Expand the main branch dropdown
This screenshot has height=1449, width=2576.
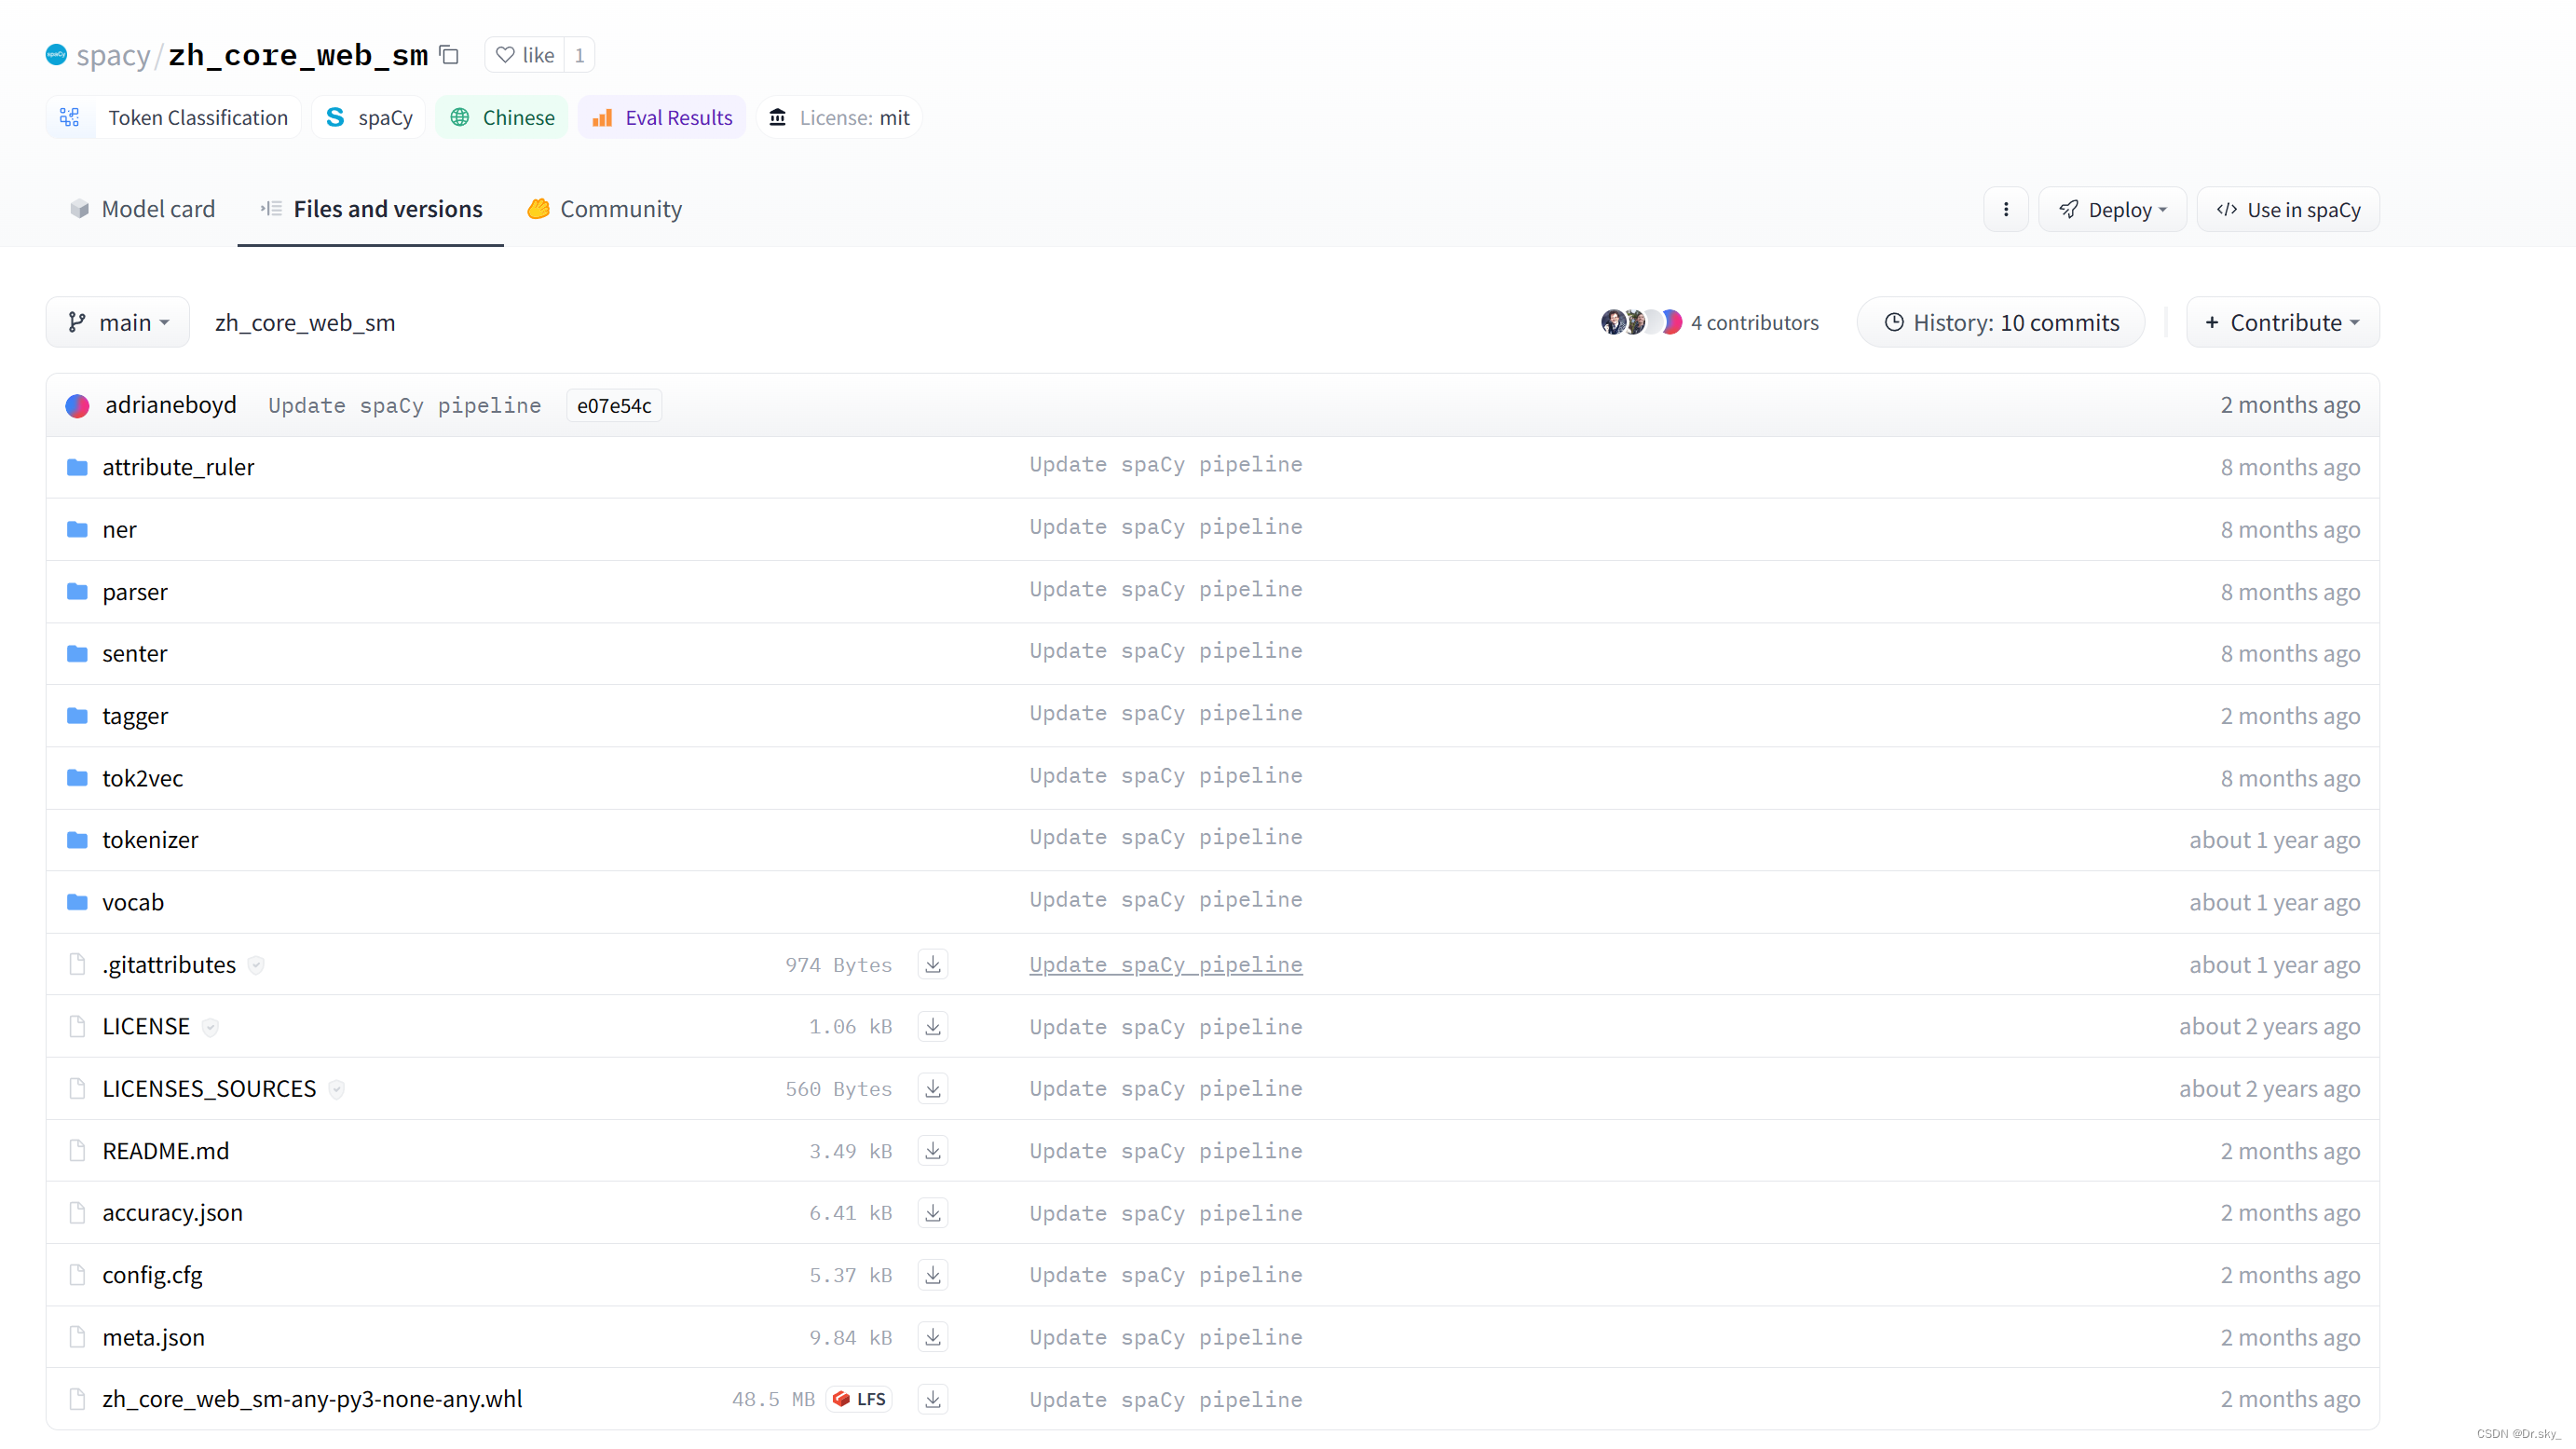coord(118,322)
